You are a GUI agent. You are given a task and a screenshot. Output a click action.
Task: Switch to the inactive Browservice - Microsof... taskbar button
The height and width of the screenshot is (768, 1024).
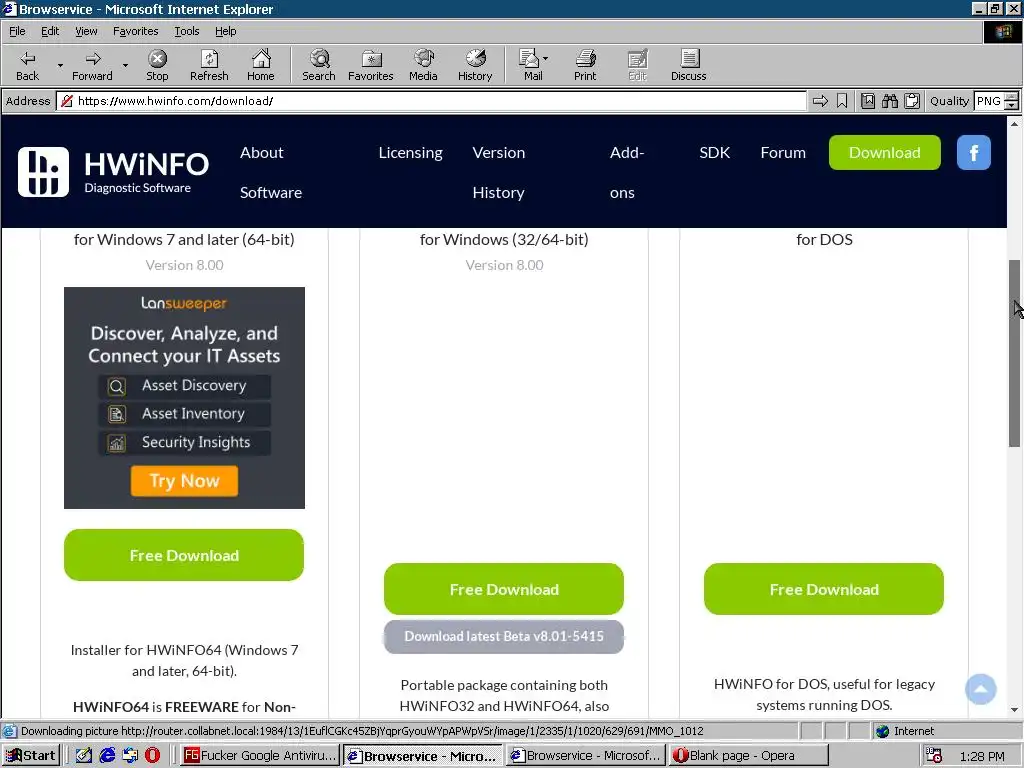(586, 756)
